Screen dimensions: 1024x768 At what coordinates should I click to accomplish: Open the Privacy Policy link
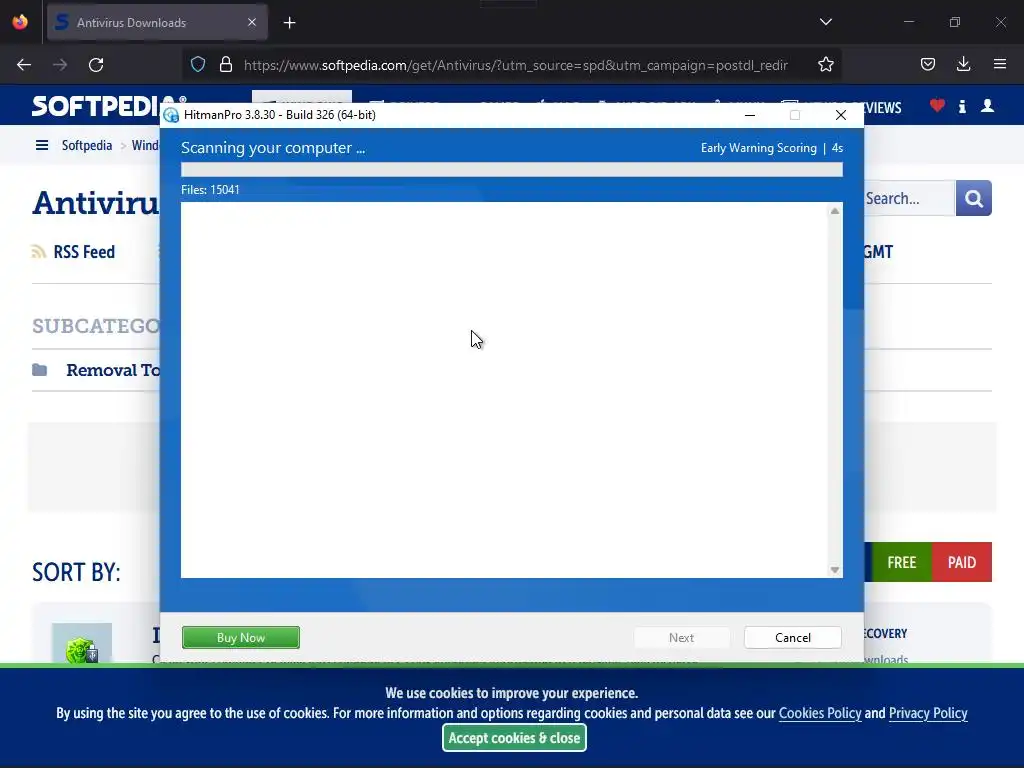(928, 713)
